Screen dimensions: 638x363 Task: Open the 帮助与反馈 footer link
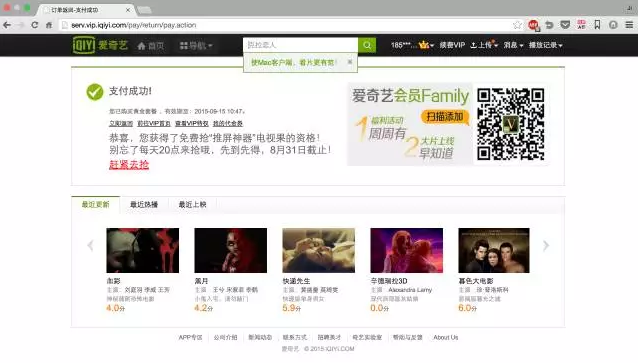click(408, 337)
